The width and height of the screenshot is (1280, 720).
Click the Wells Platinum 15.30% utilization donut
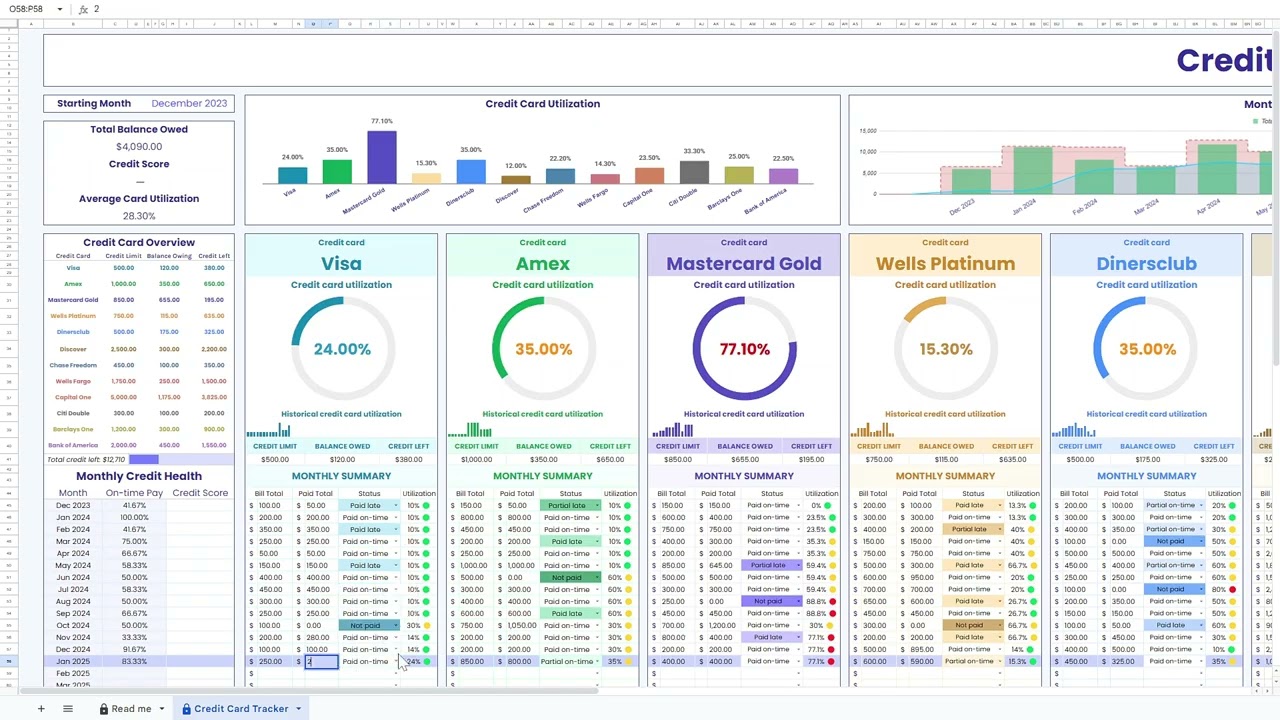[x=945, y=349]
